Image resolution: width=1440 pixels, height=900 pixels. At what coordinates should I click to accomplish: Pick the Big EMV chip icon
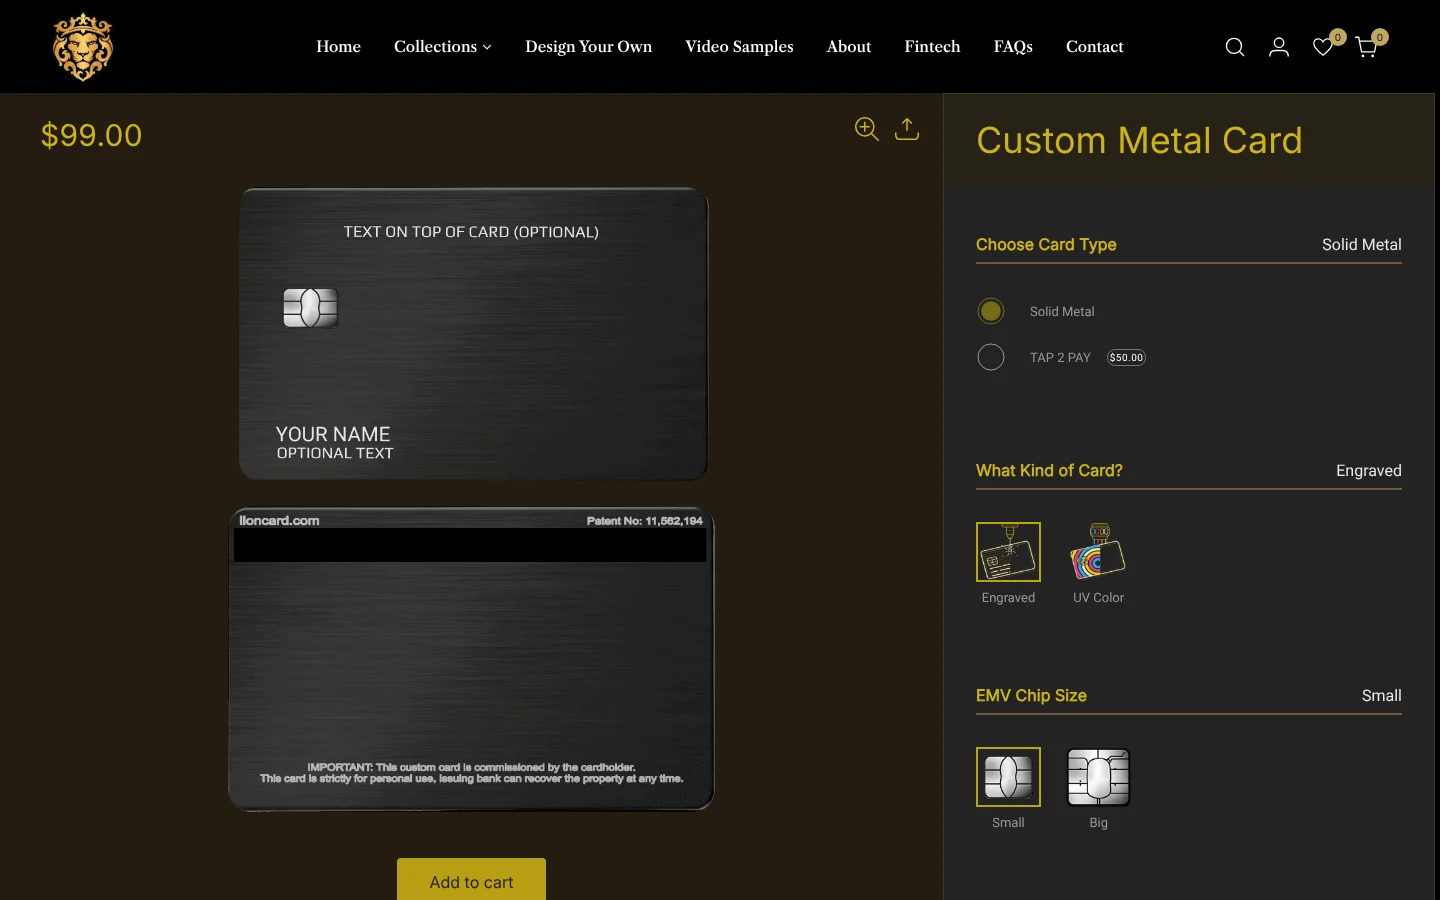[x=1098, y=777]
